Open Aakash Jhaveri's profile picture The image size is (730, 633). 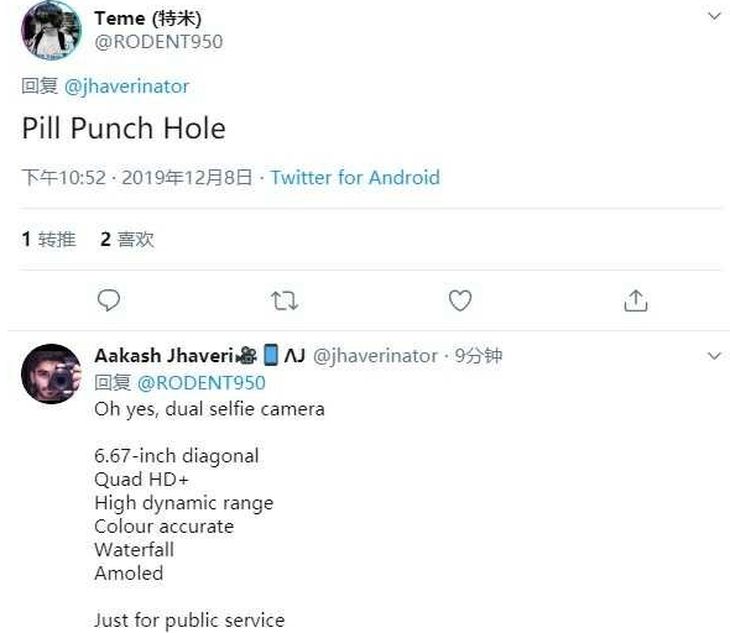click(x=51, y=373)
